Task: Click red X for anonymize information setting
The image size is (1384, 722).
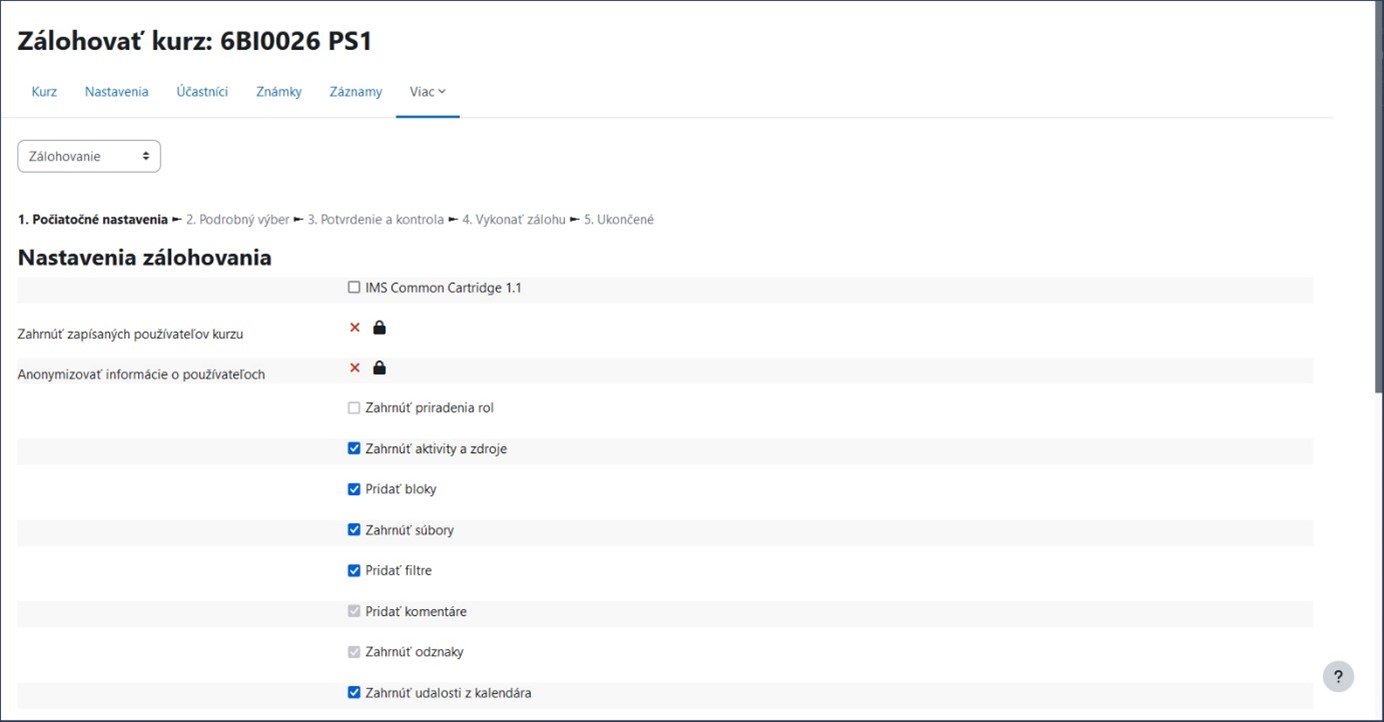Action: [354, 368]
